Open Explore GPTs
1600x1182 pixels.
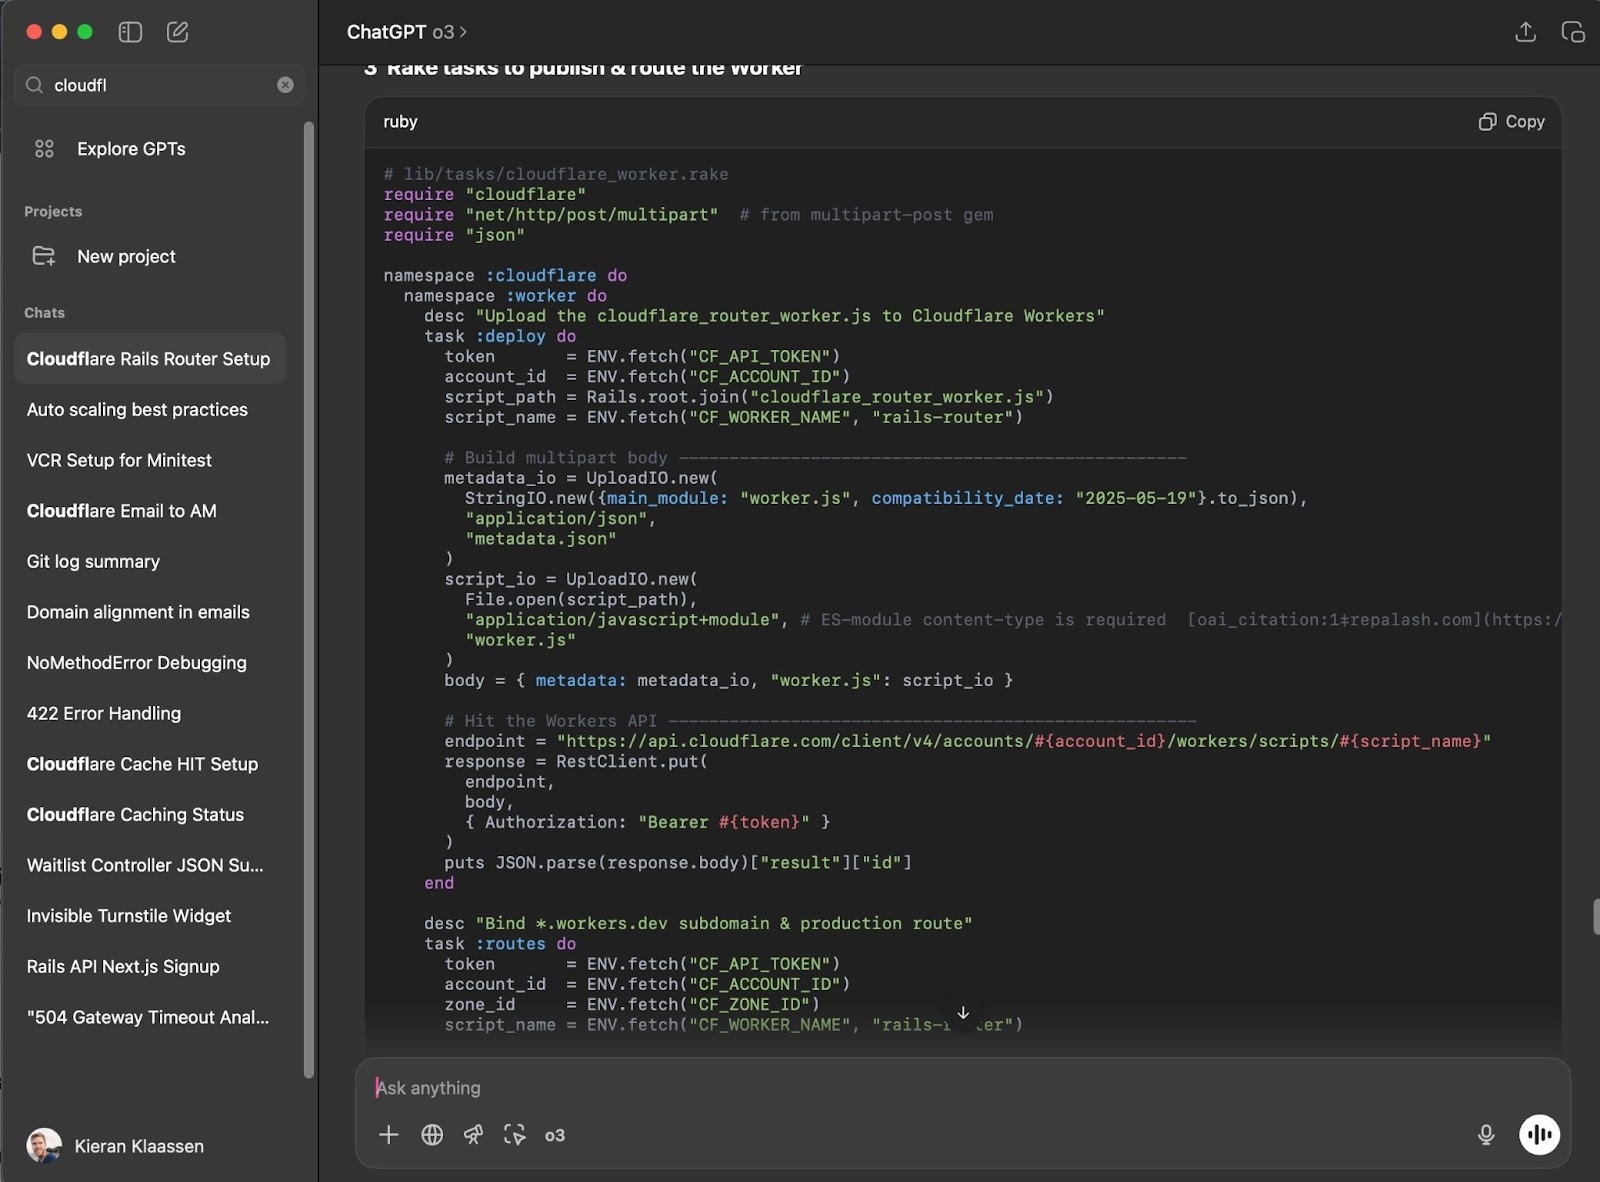[x=130, y=149]
